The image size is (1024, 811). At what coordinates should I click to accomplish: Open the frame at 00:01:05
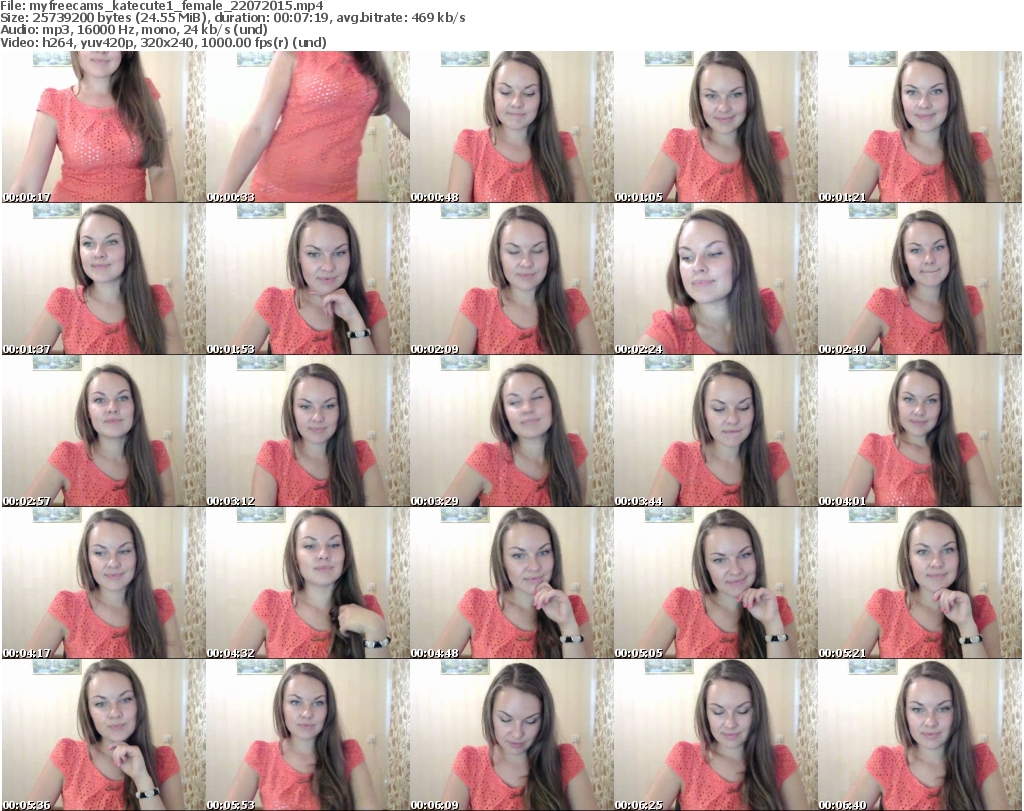[715, 127]
